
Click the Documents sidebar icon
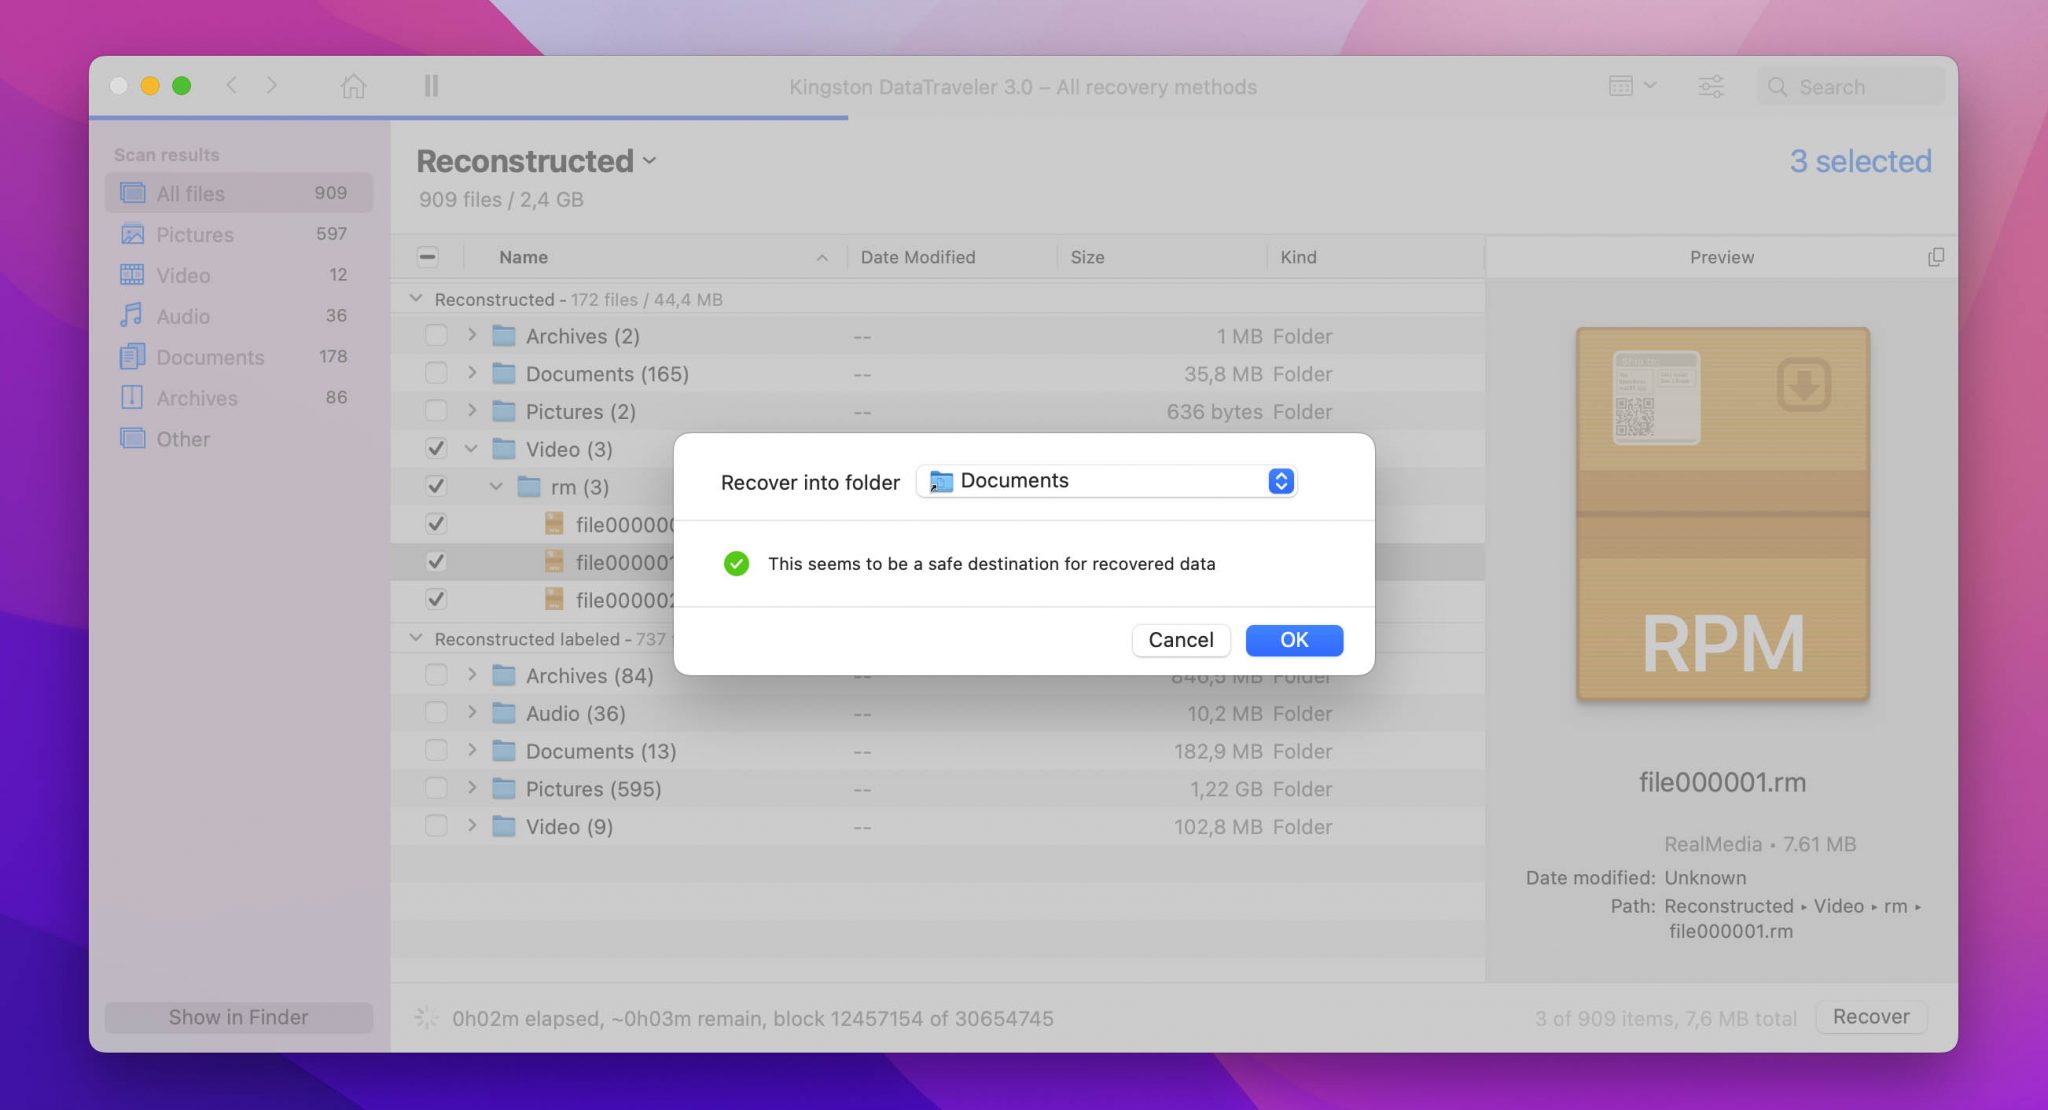(x=133, y=357)
